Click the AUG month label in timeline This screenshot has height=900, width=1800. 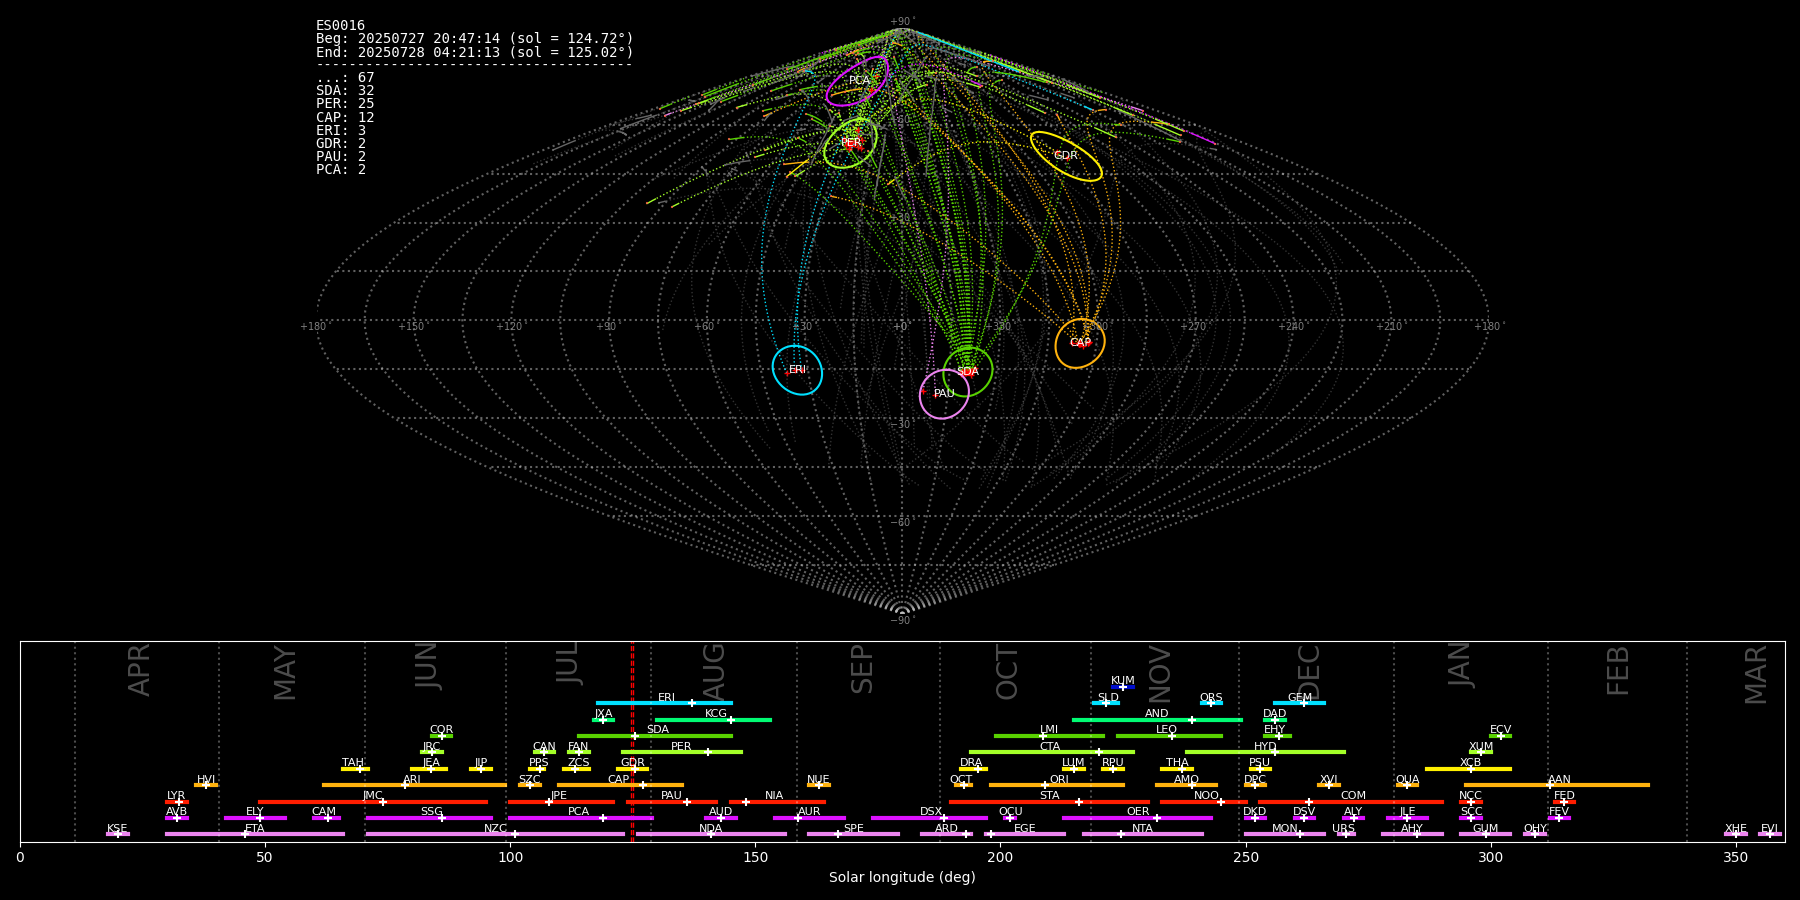(x=714, y=670)
